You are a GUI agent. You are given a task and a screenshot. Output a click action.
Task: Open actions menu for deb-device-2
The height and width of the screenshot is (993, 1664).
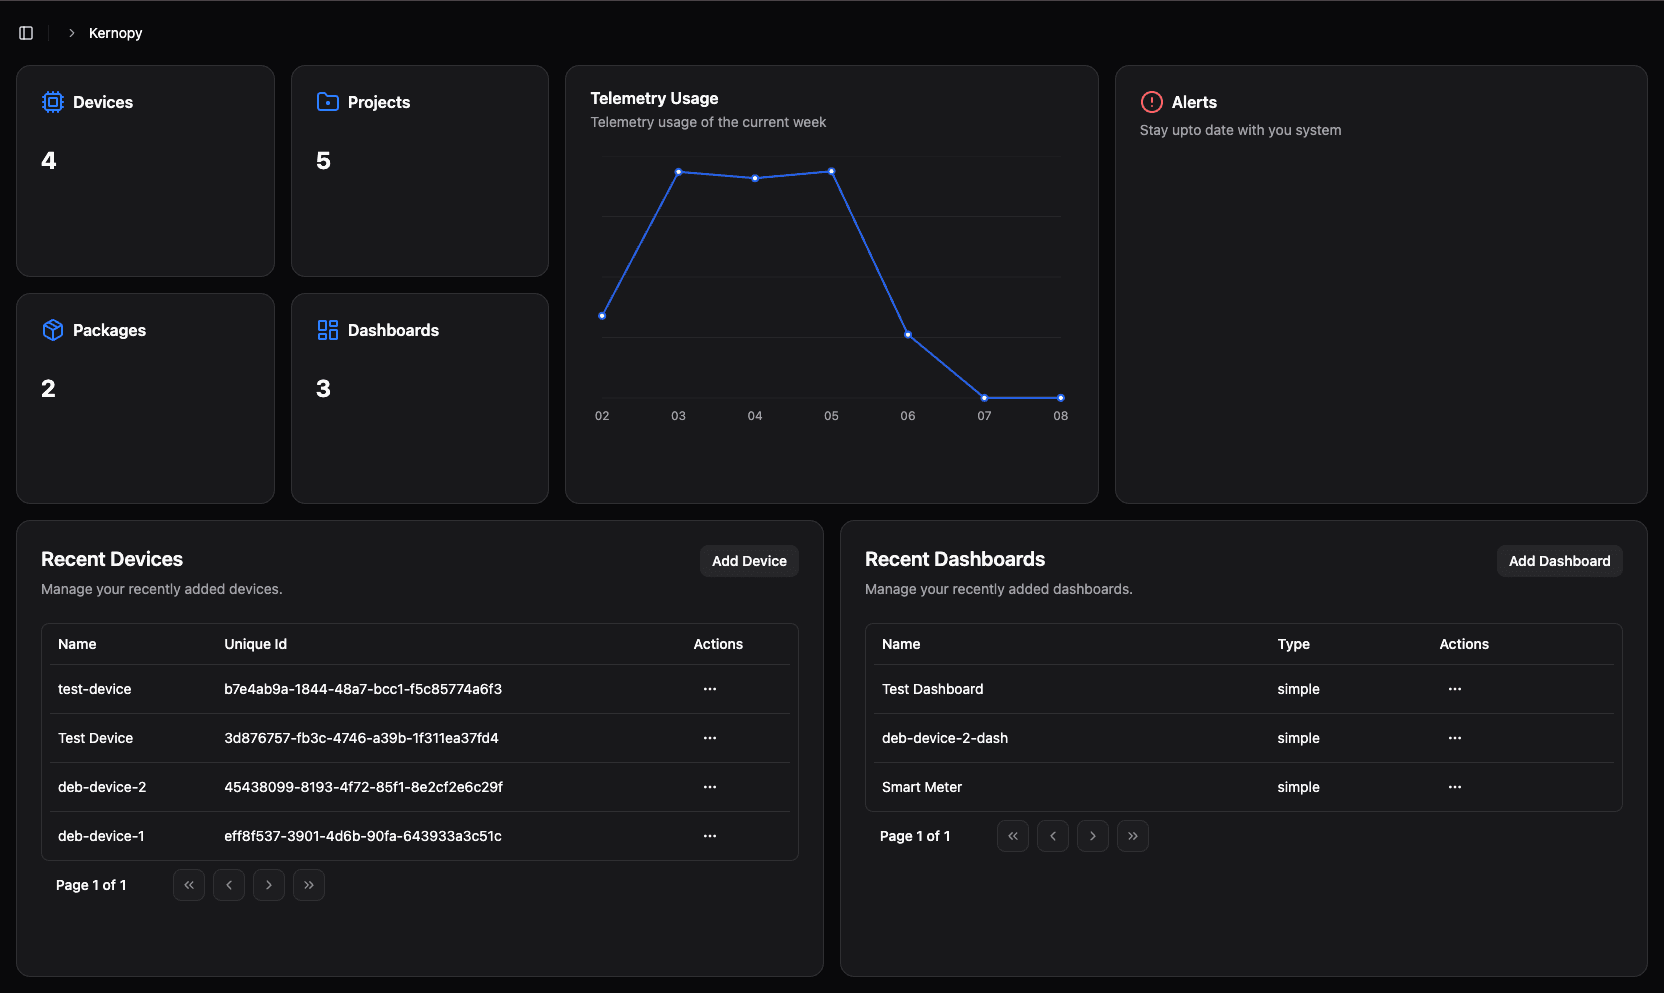coord(710,787)
